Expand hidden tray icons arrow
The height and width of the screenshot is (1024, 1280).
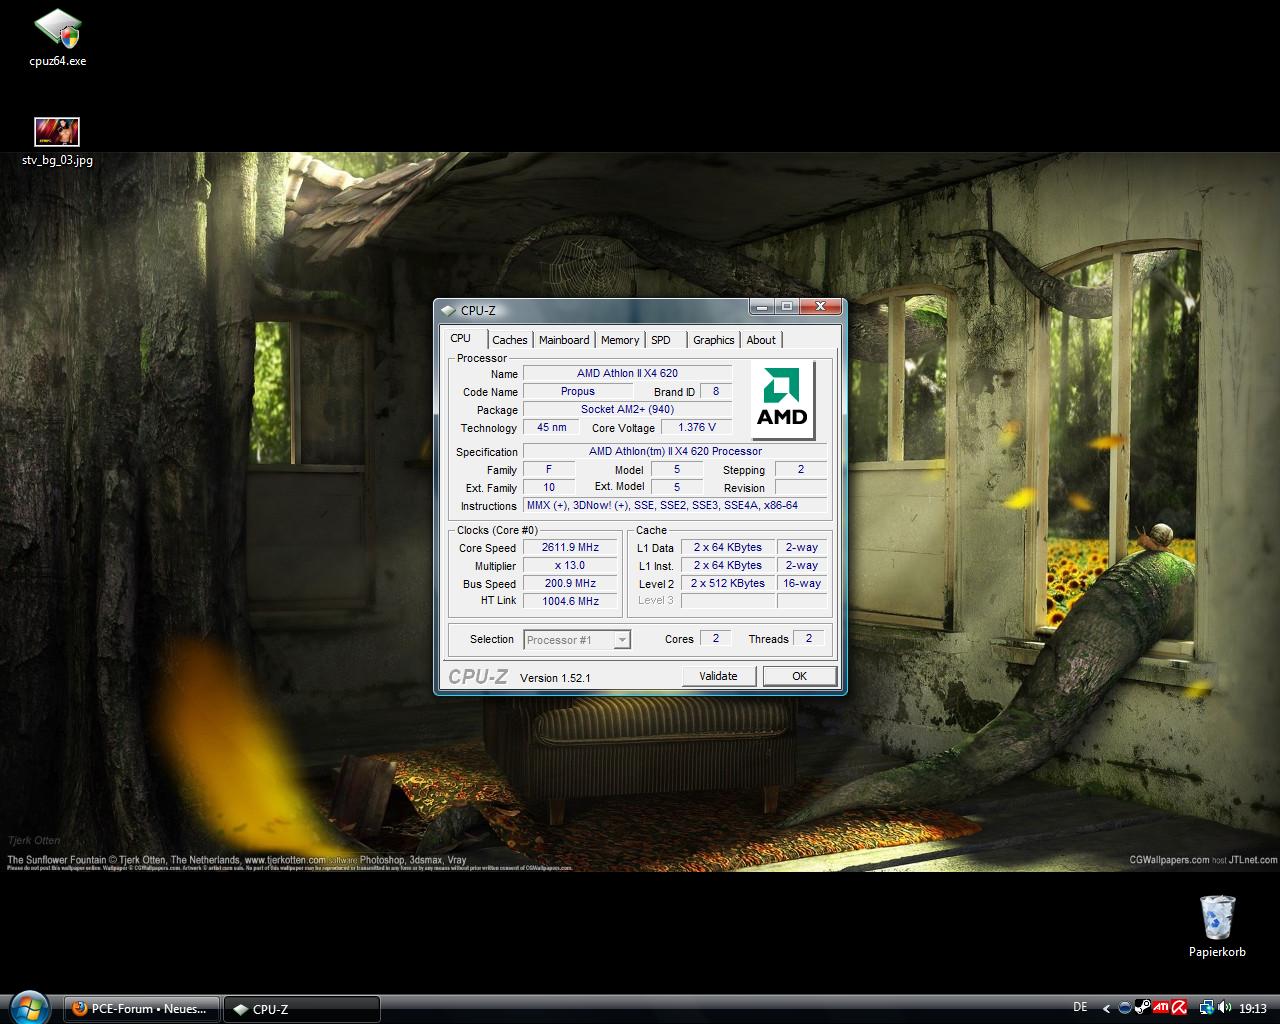pos(1106,1009)
